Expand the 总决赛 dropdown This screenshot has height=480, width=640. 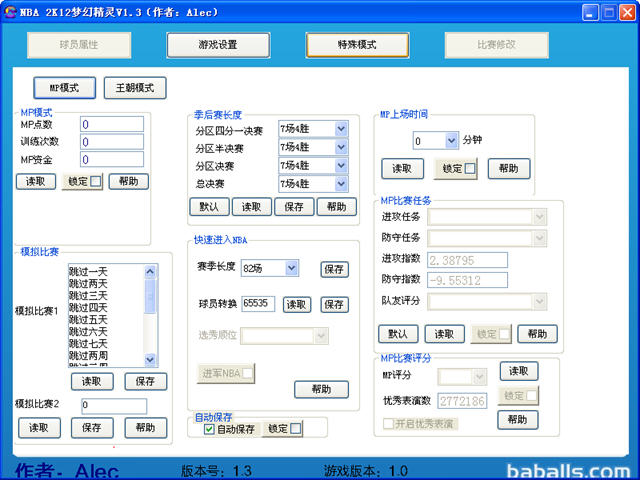(341, 184)
